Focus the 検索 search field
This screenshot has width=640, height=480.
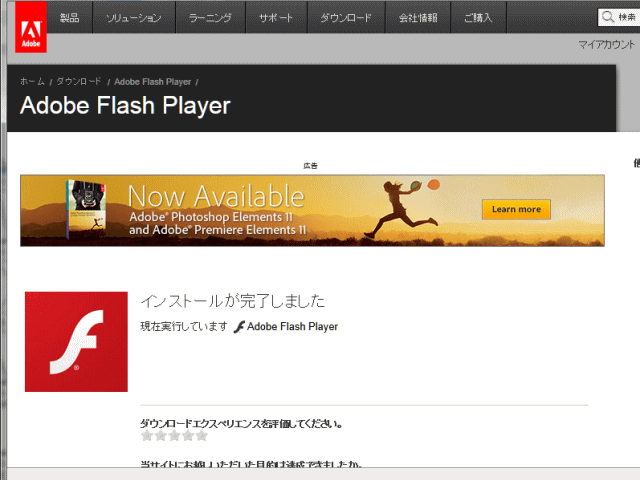619,17
